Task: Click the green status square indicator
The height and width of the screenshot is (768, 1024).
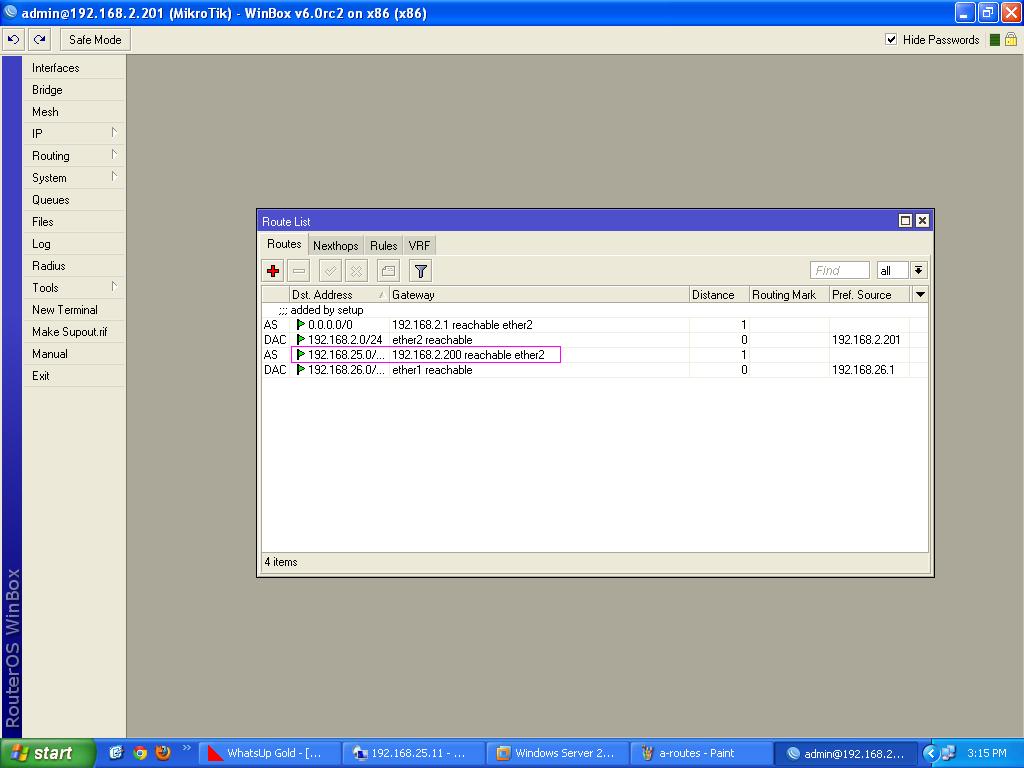Action: point(995,40)
